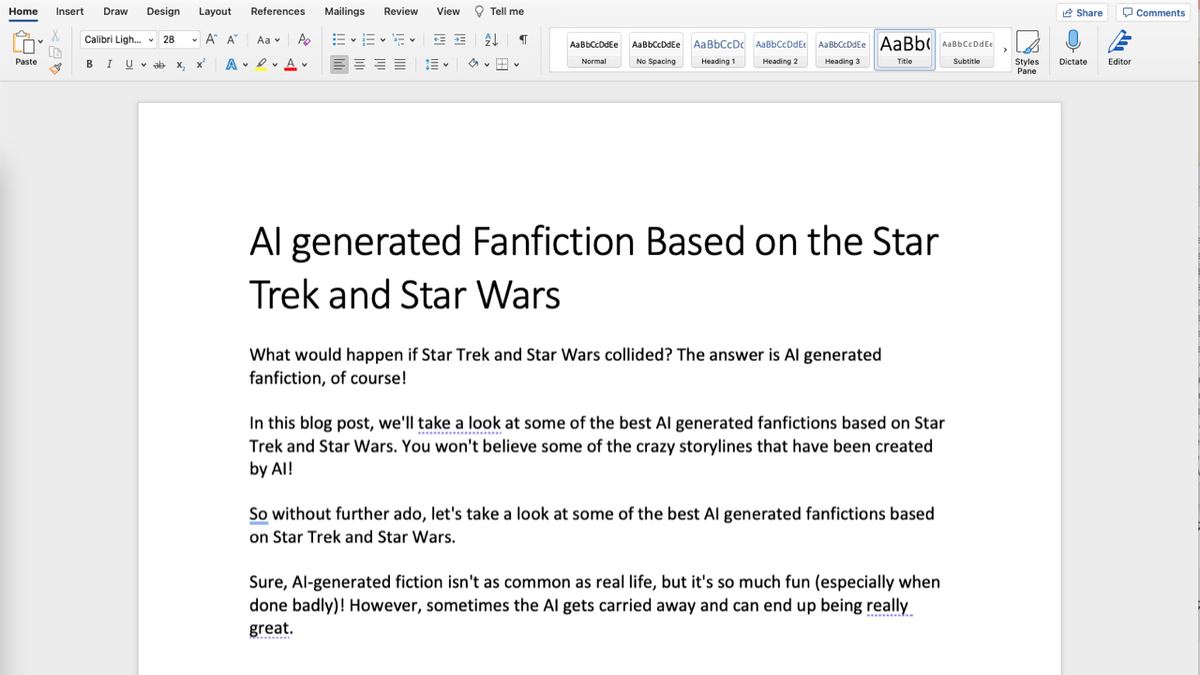1200x675 pixels.
Task: Click the Paste clipboard icon
Action: tap(26, 44)
